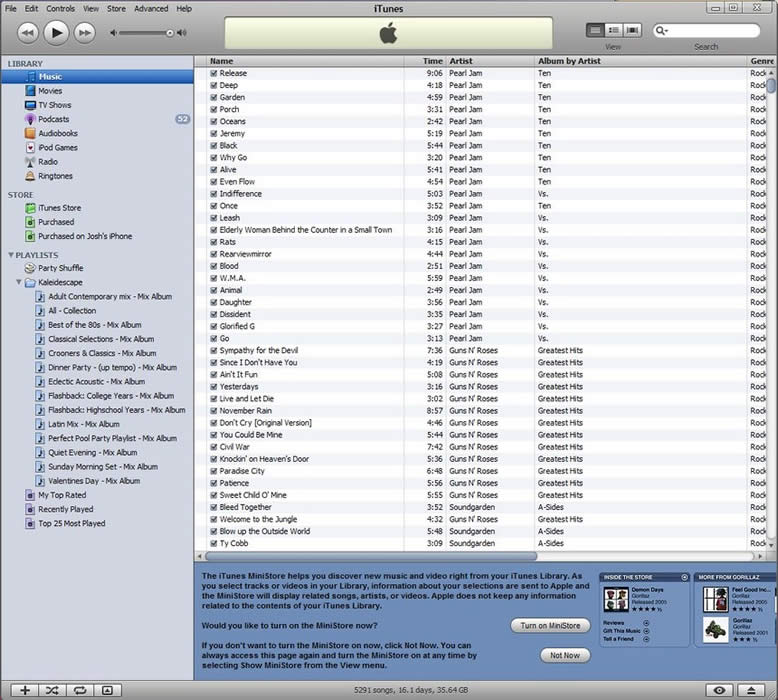The image size is (778, 700).
Task: Click Tell a Friend link arrow
Action: (646, 639)
